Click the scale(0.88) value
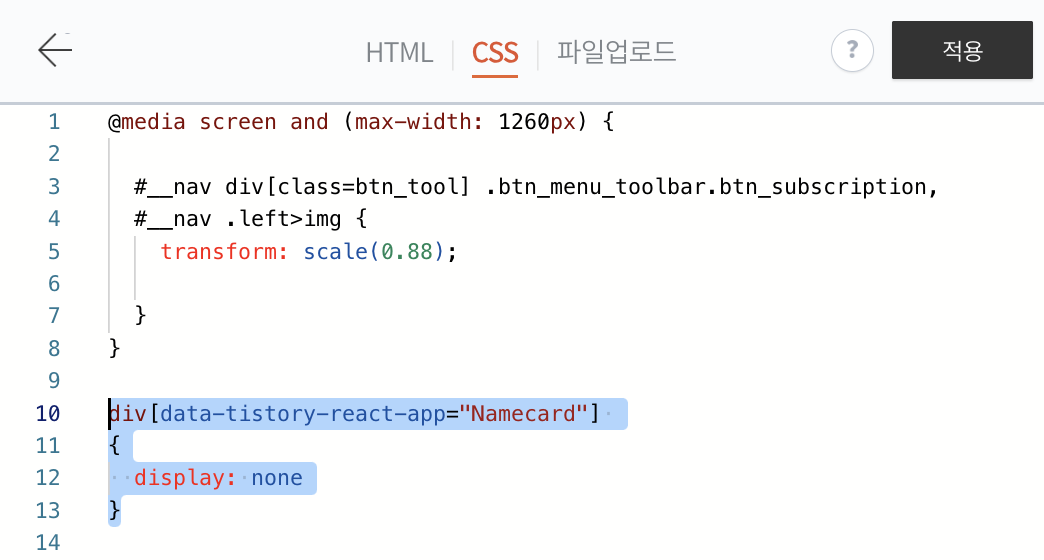This screenshot has height=560, width=1044. click(374, 252)
